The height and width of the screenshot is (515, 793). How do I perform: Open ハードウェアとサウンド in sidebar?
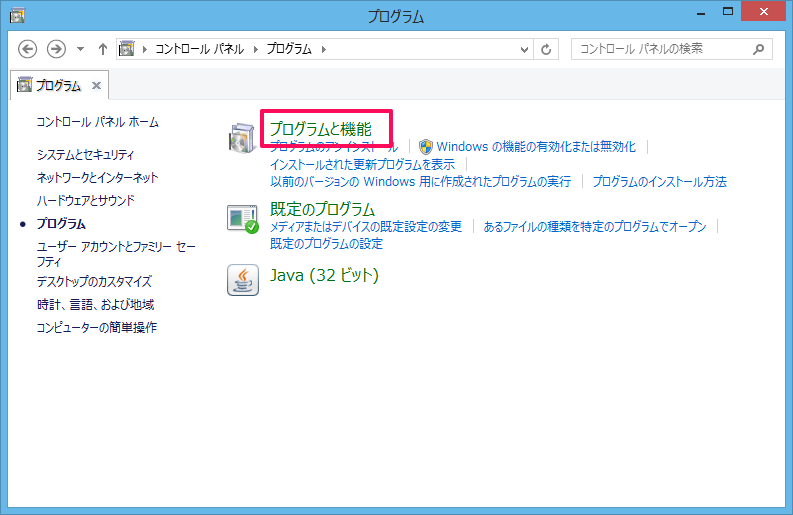point(85,201)
